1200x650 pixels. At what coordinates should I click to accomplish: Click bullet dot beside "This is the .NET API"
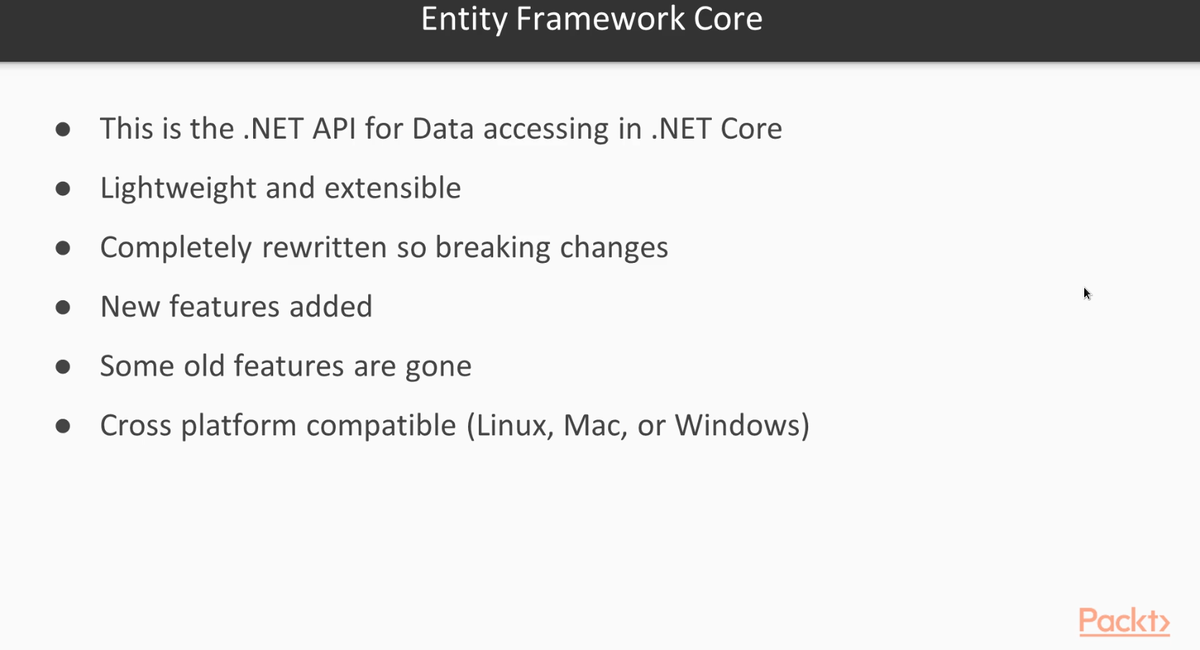(63, 130)
